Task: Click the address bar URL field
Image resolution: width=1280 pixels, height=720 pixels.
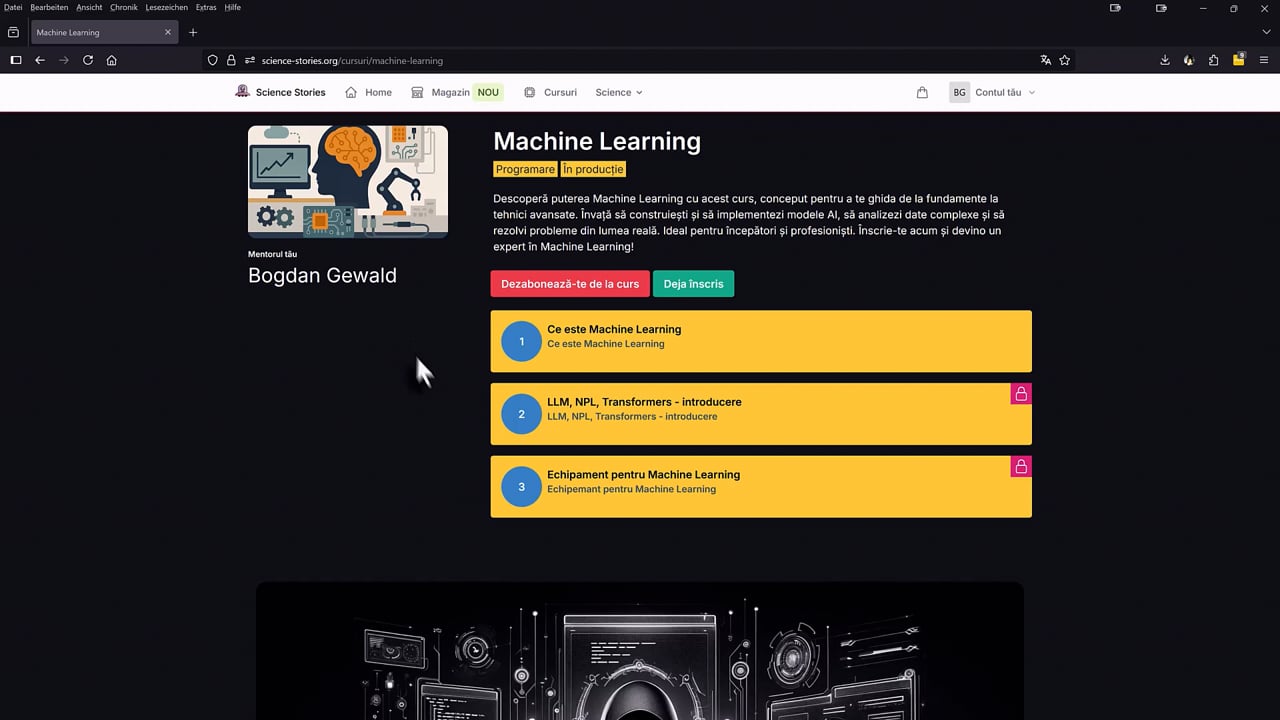Action: point(640,60)
